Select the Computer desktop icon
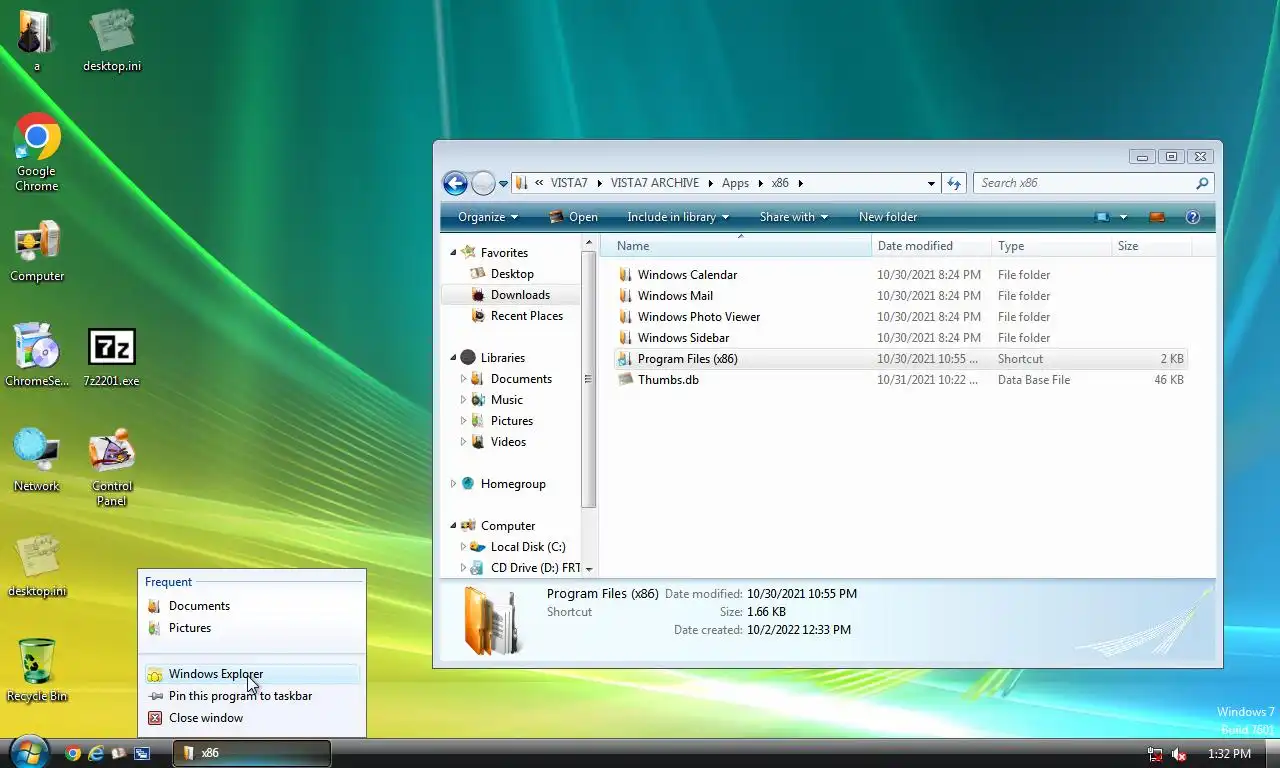This screenshot has height=768, width=1280. pos(37,252)
